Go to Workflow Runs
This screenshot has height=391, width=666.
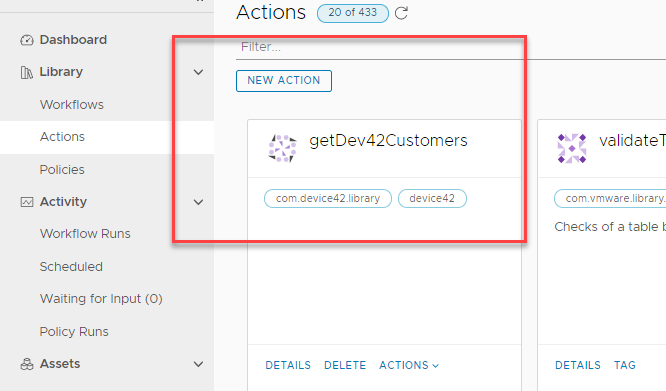click(85, 234)
